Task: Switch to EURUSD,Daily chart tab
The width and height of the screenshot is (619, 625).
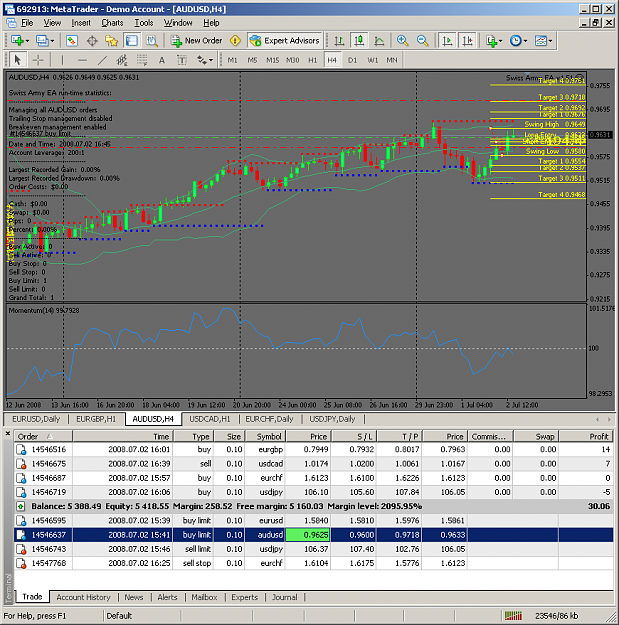Action: tap(36, 419)
